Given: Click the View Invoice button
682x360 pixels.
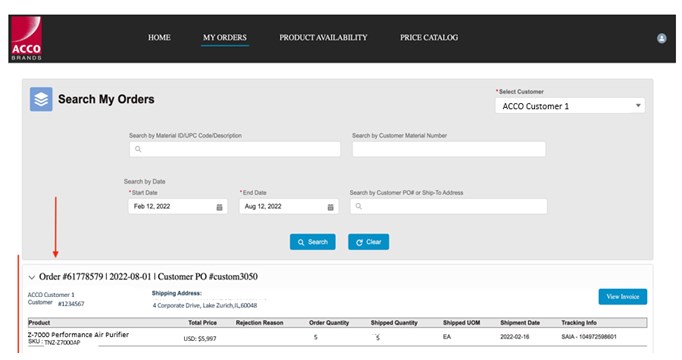Looking at the screenshot, I should (x=622, y=297).
